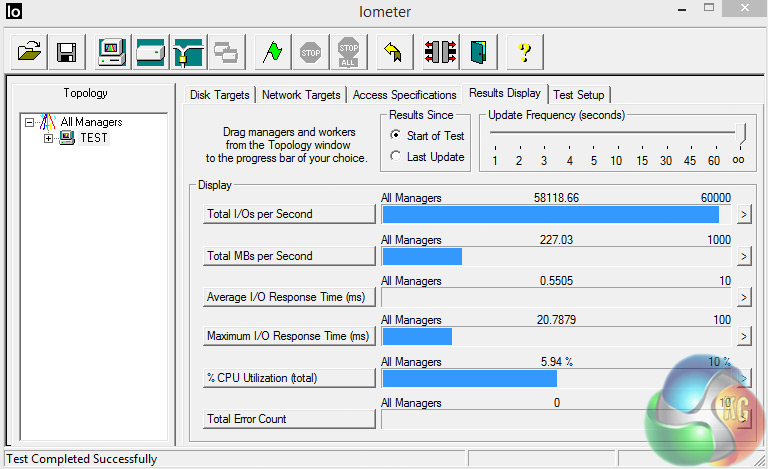Set update frequency to 30 seconds mark
This screenshot has width=768, height=469.
pyautogui.click(x=666, y=160)
